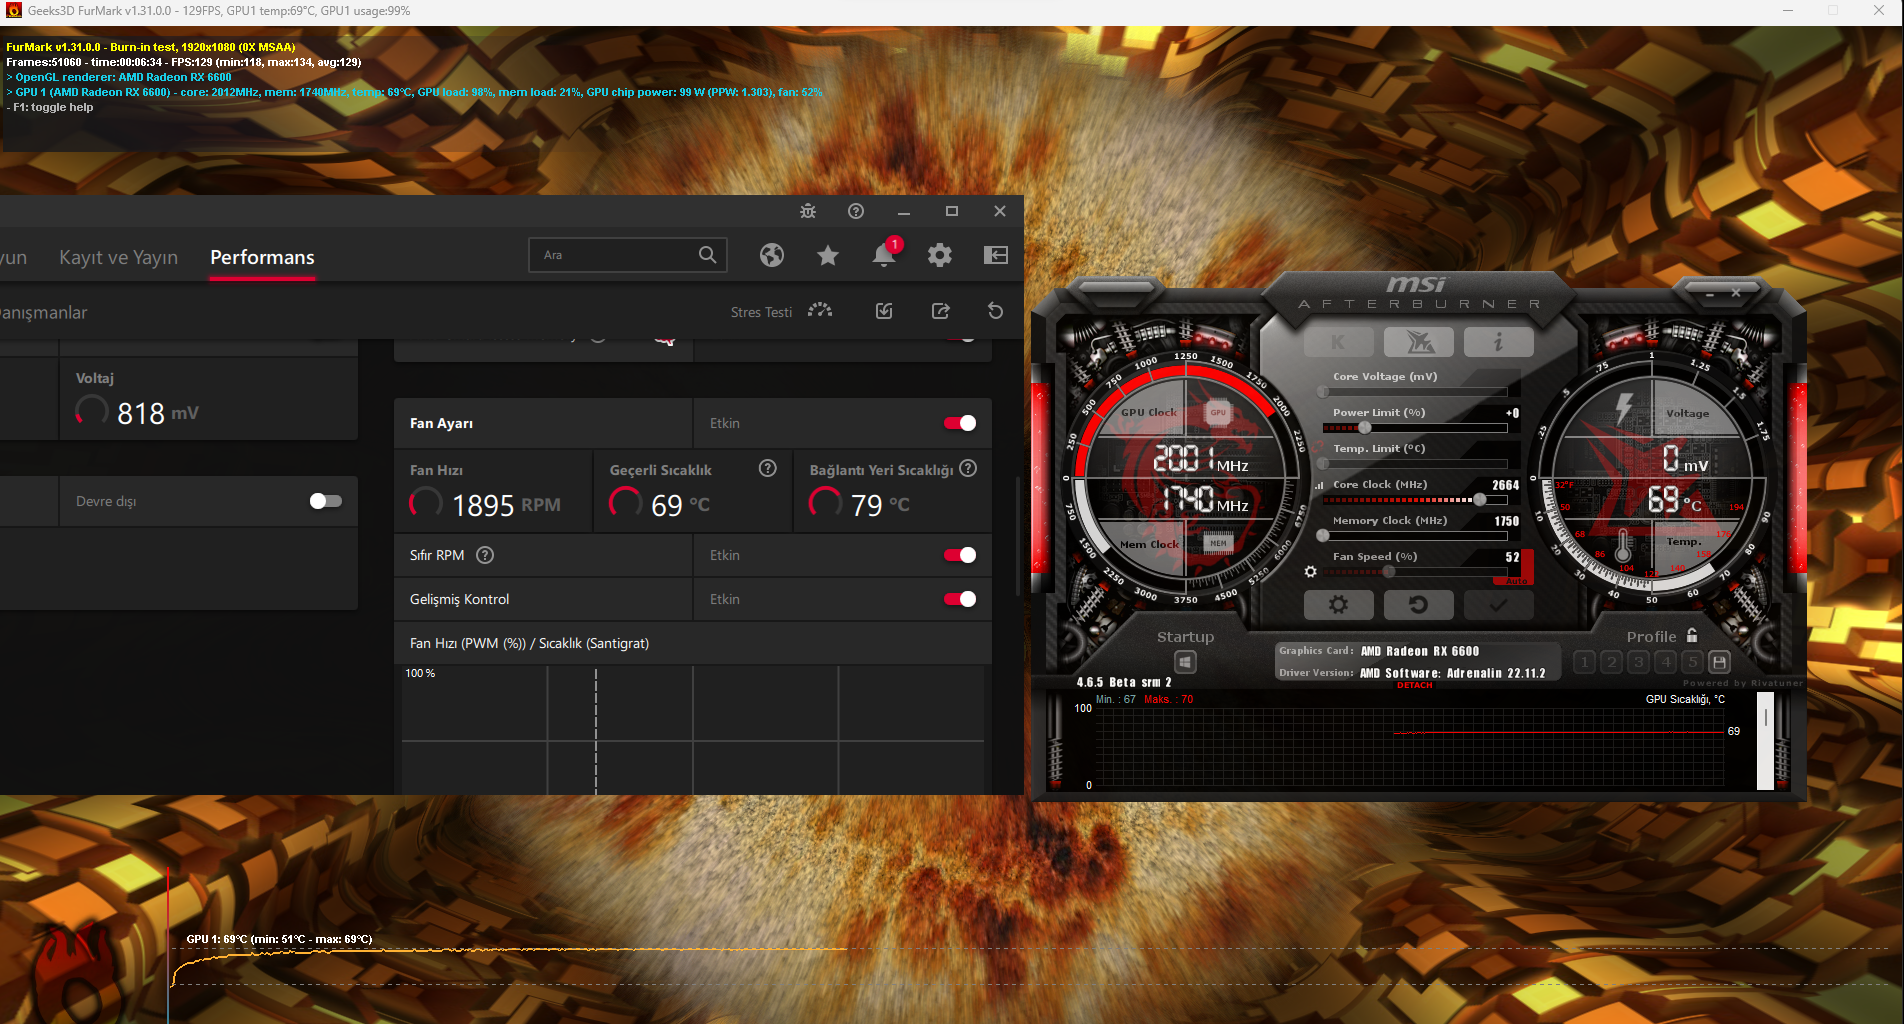Viewport: 1904px width, 1024px height.
Task: Select Afterburner profile slot 5
Action: 1692,662
